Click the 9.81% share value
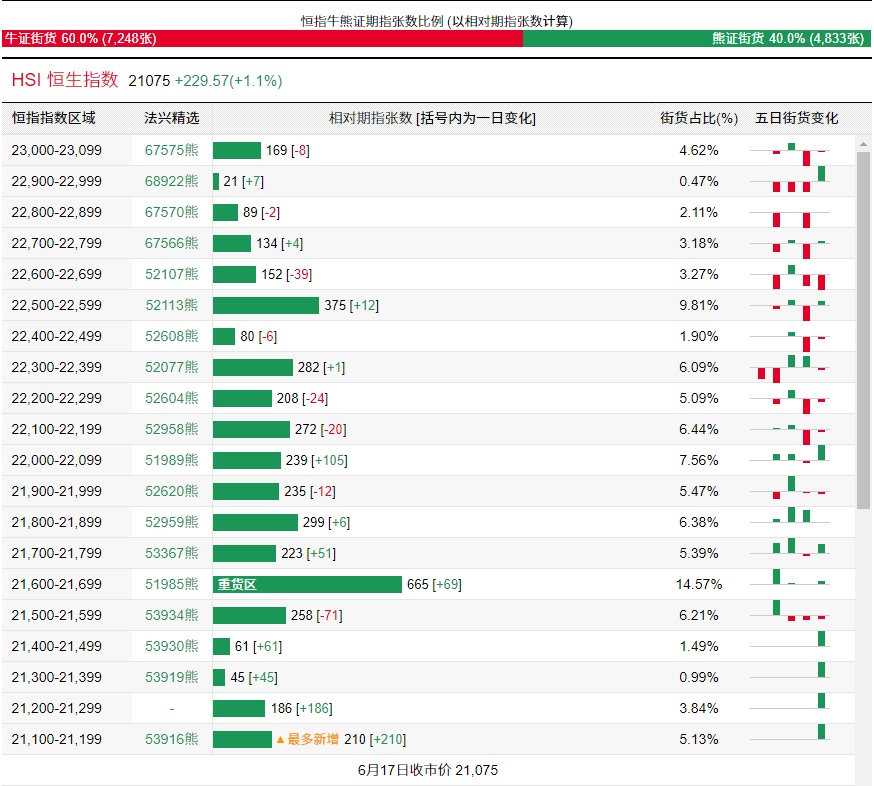The width and height of the screenshot is (874, 786). [x=699, y=305]
